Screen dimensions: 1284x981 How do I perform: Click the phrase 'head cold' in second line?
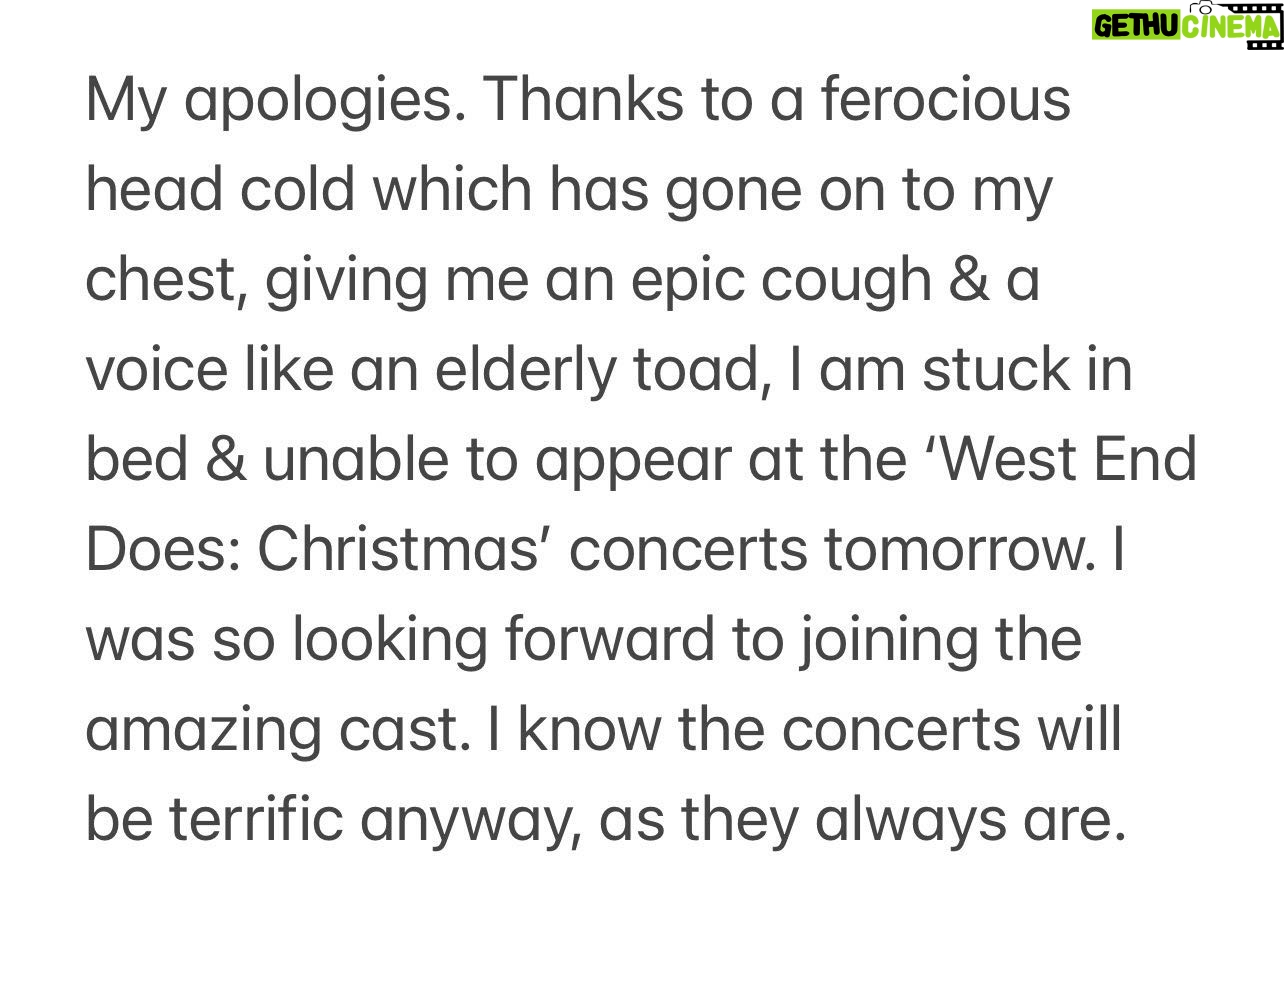pos(220,190)
